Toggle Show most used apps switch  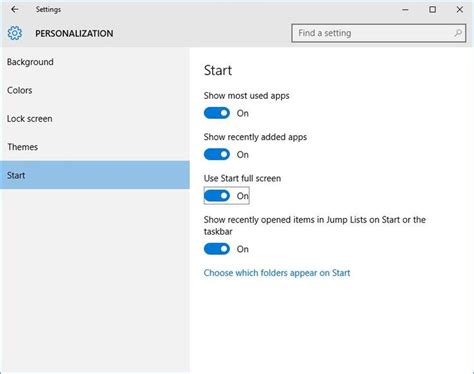click(x=217, y=113)
